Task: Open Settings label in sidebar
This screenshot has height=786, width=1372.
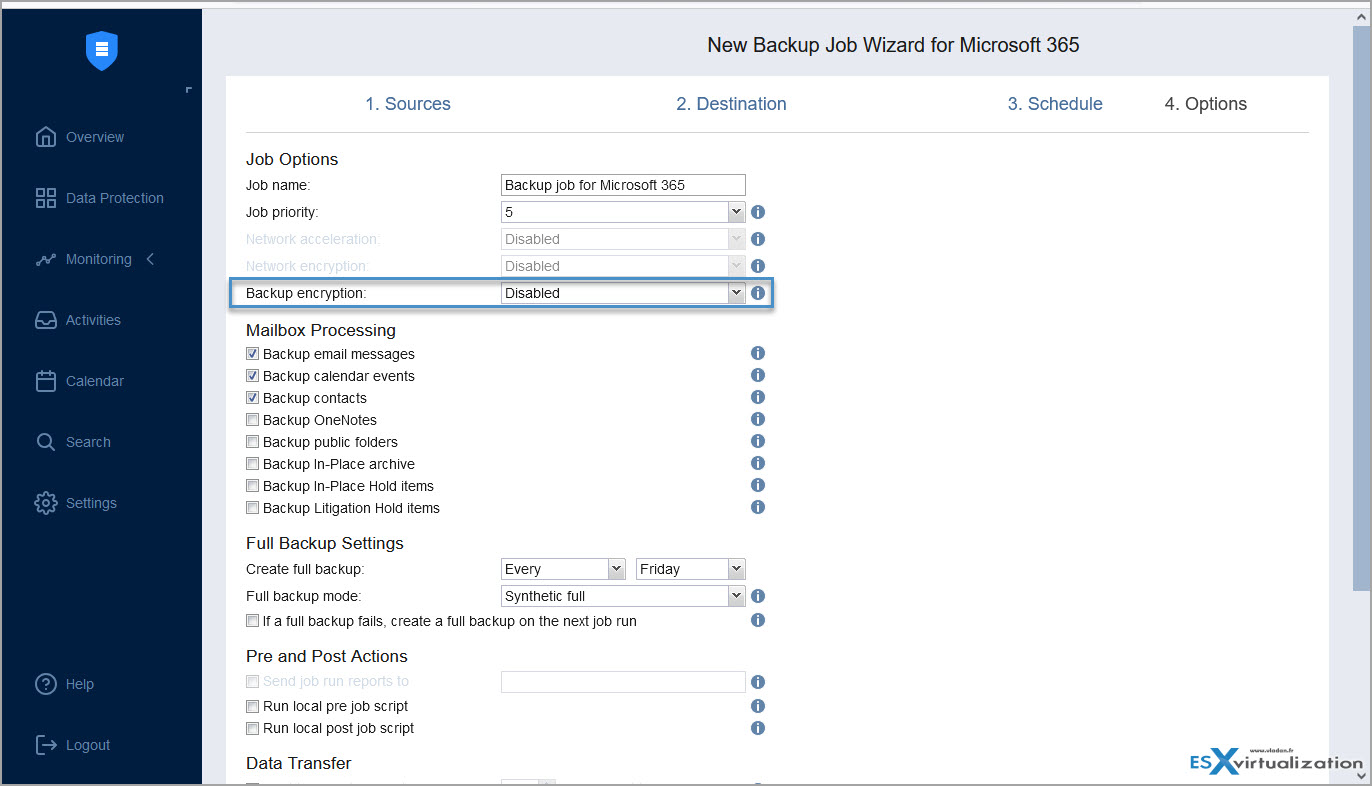Action: tap(91, 503)
